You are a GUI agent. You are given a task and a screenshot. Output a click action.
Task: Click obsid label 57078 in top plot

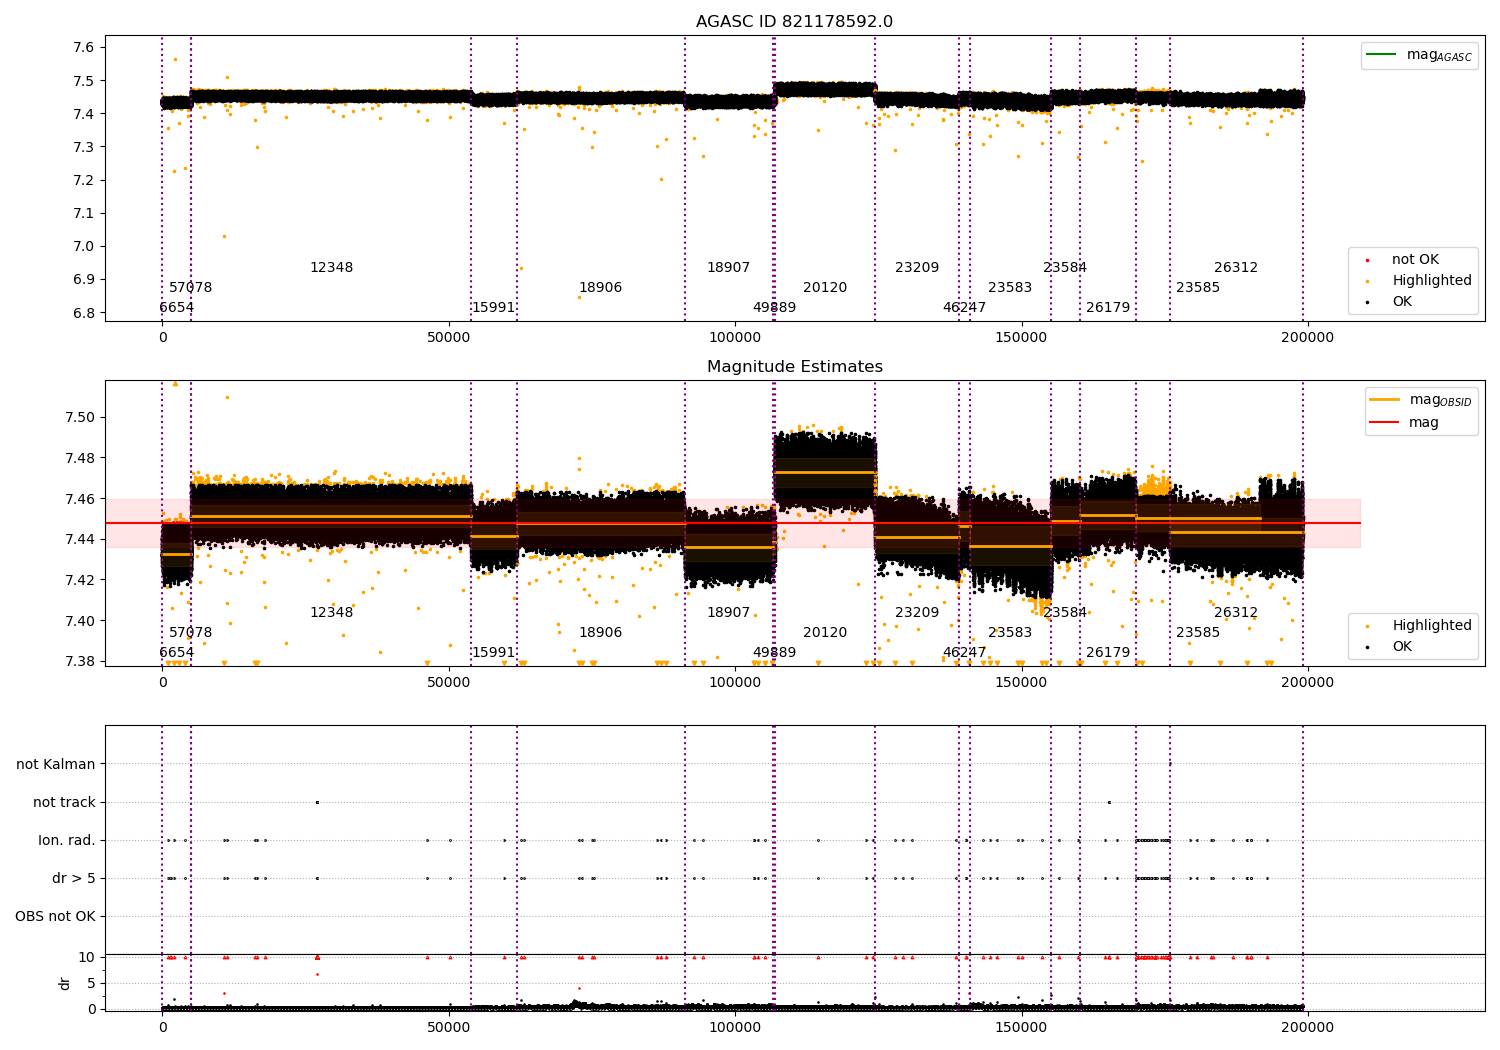[191, 288]
